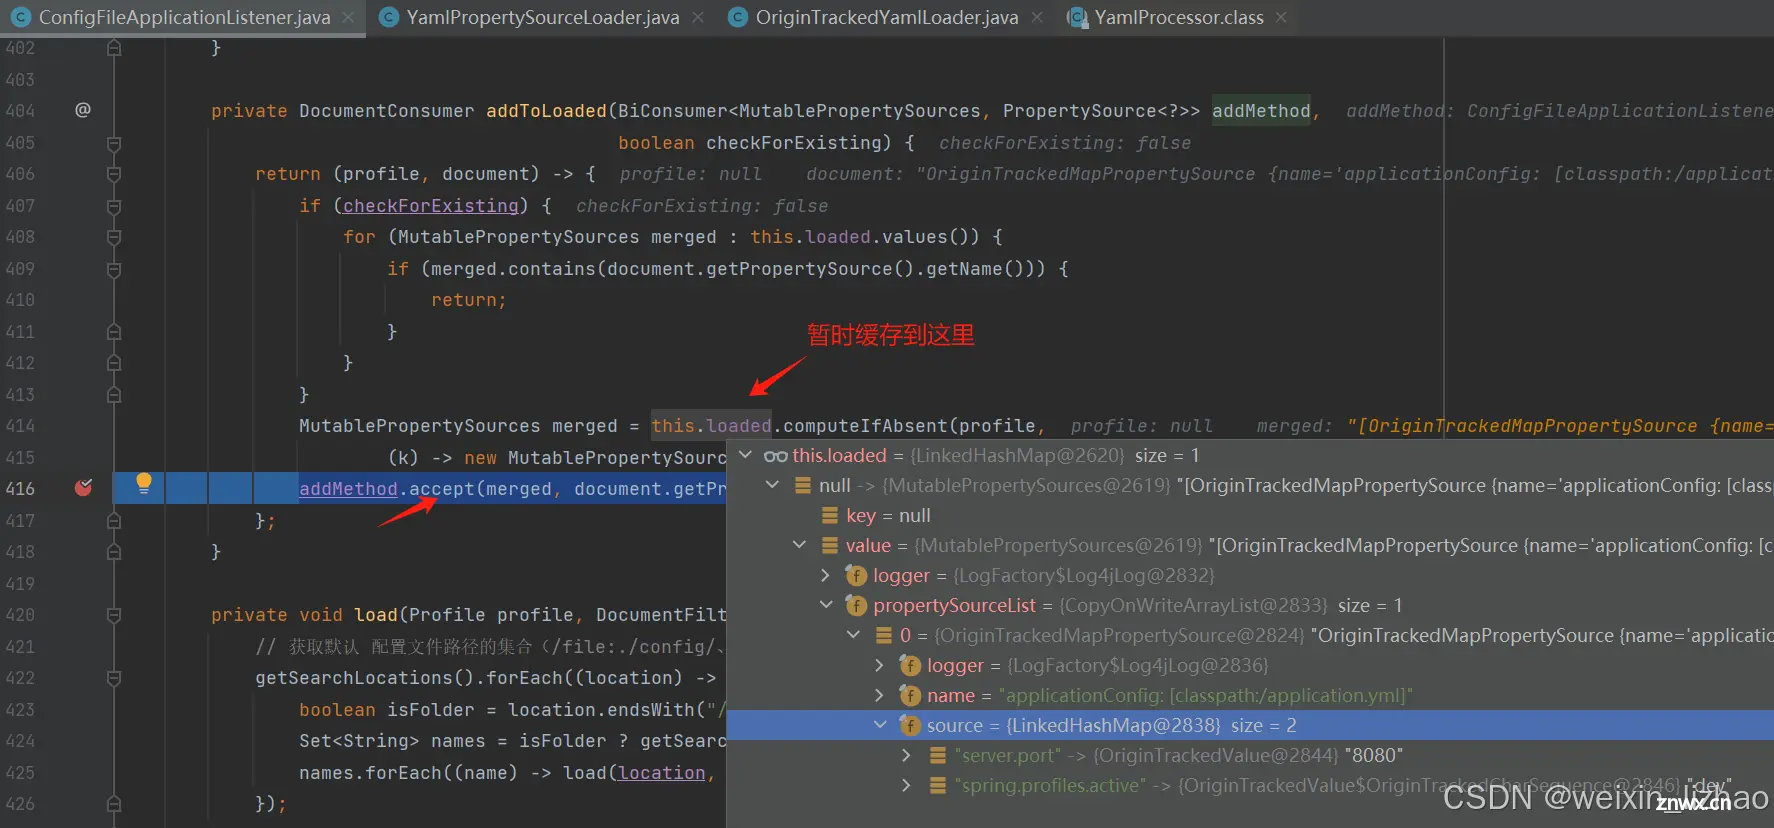Collapse the source LinkedHashMap@2838 node
The image size is (1774, 828).
click(x=880, y=725)
